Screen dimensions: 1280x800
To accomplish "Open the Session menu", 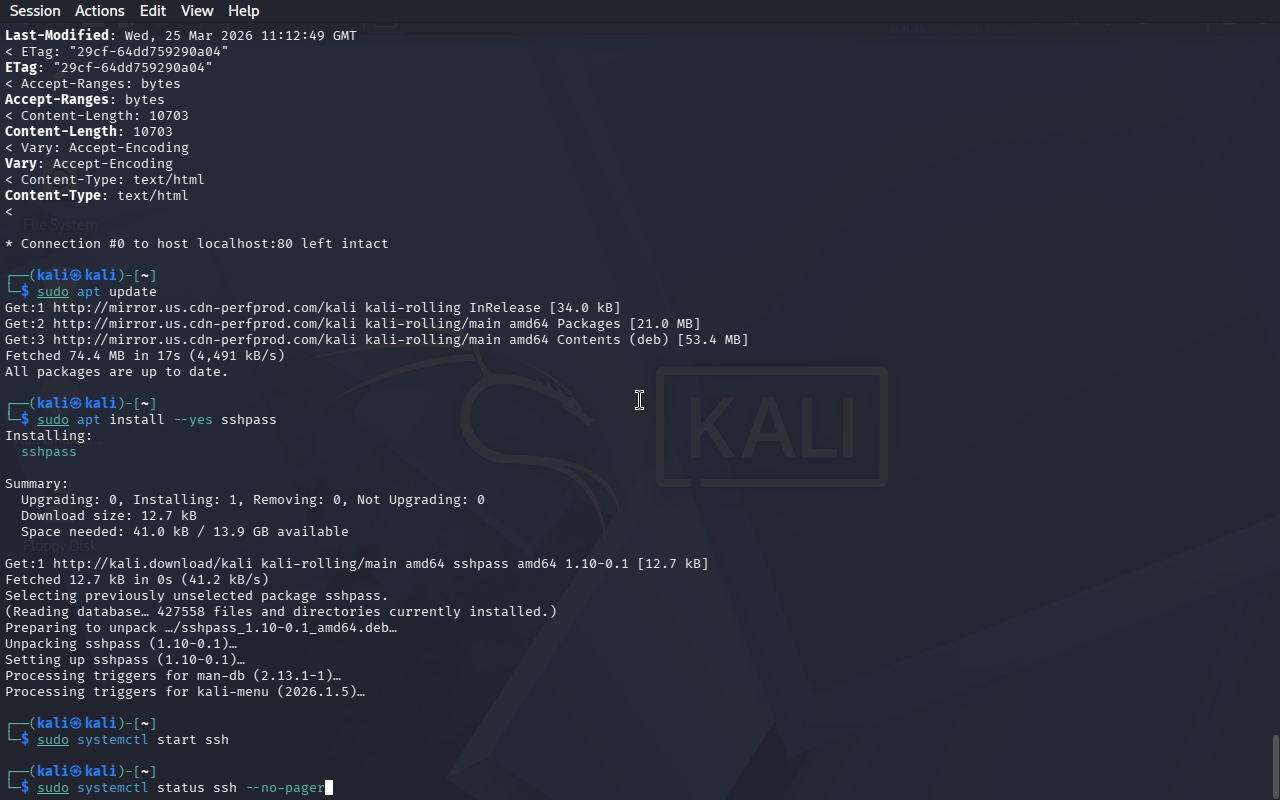I will click(x=35, y=11).
